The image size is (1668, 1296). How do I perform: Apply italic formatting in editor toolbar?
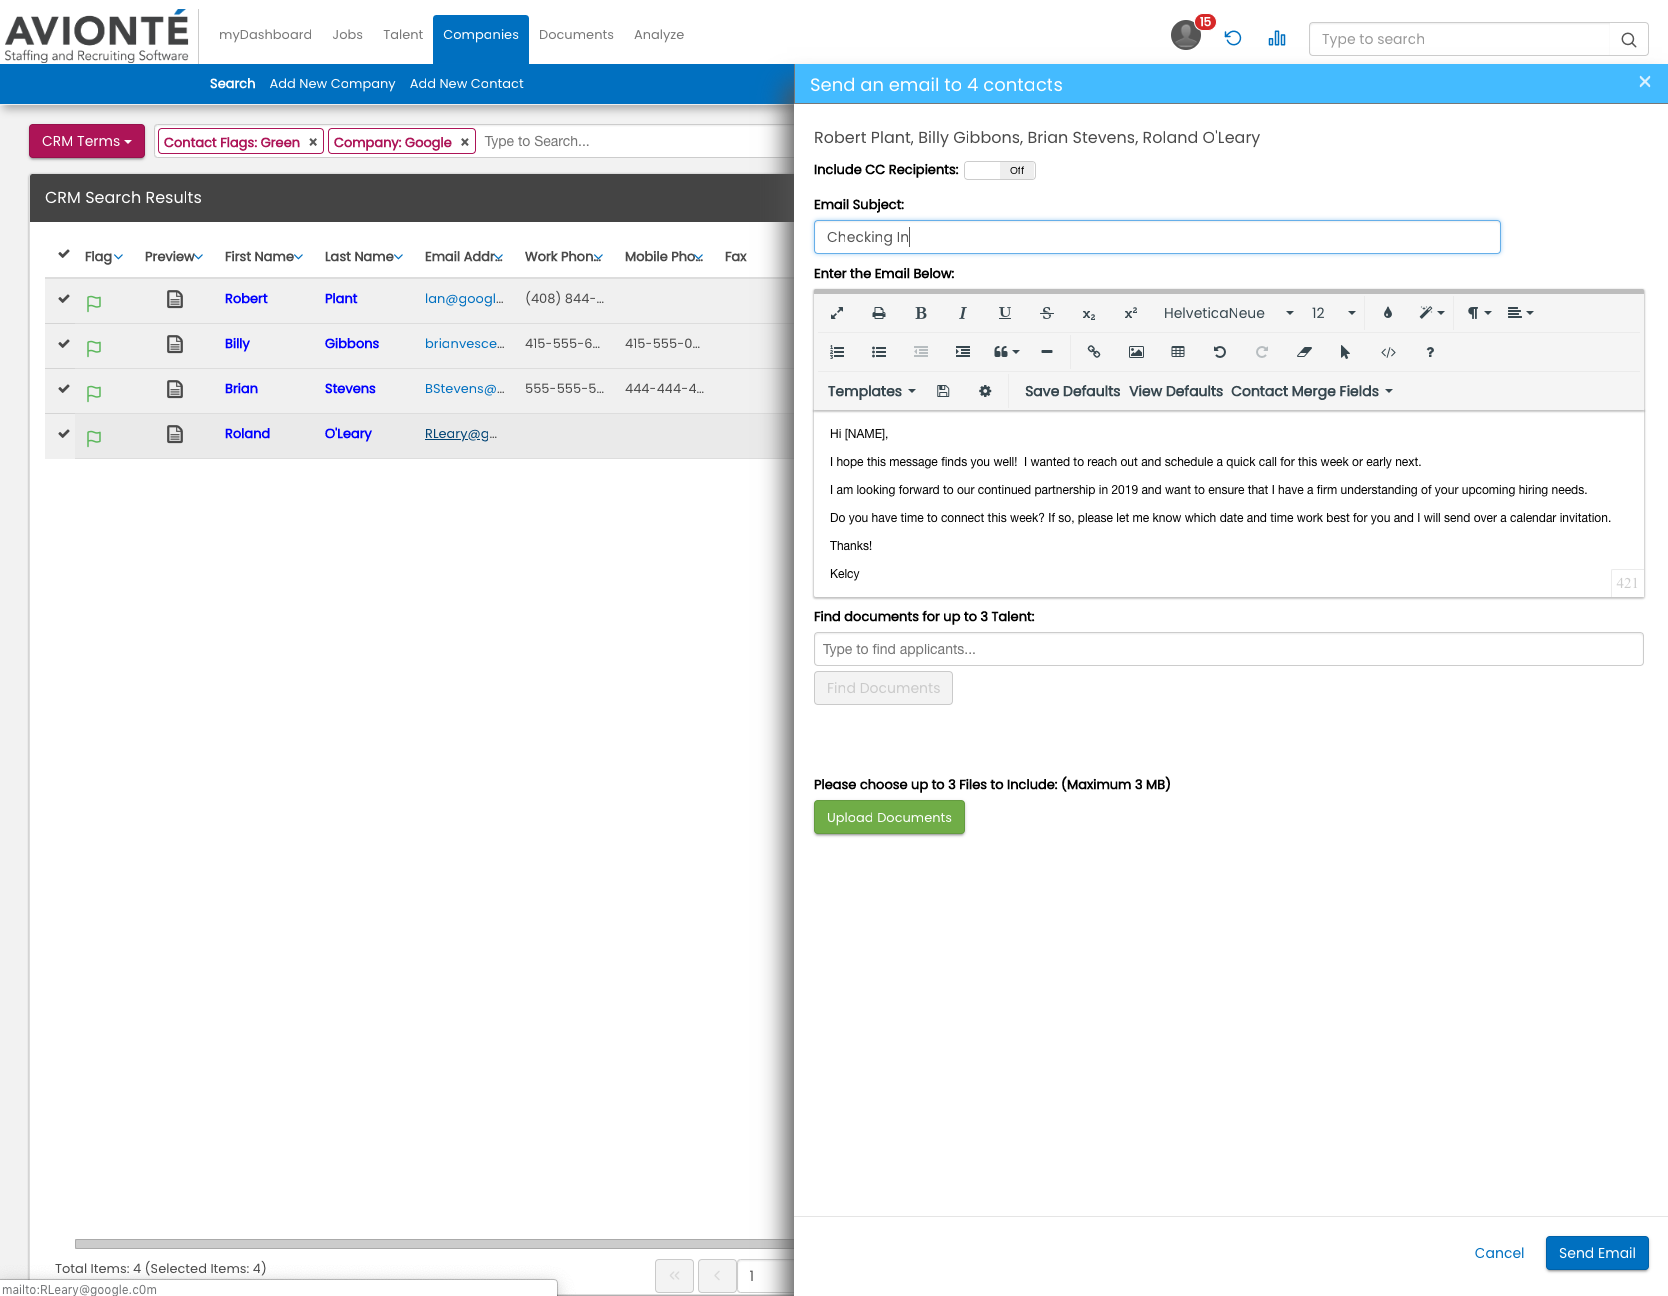coord(962,313)
